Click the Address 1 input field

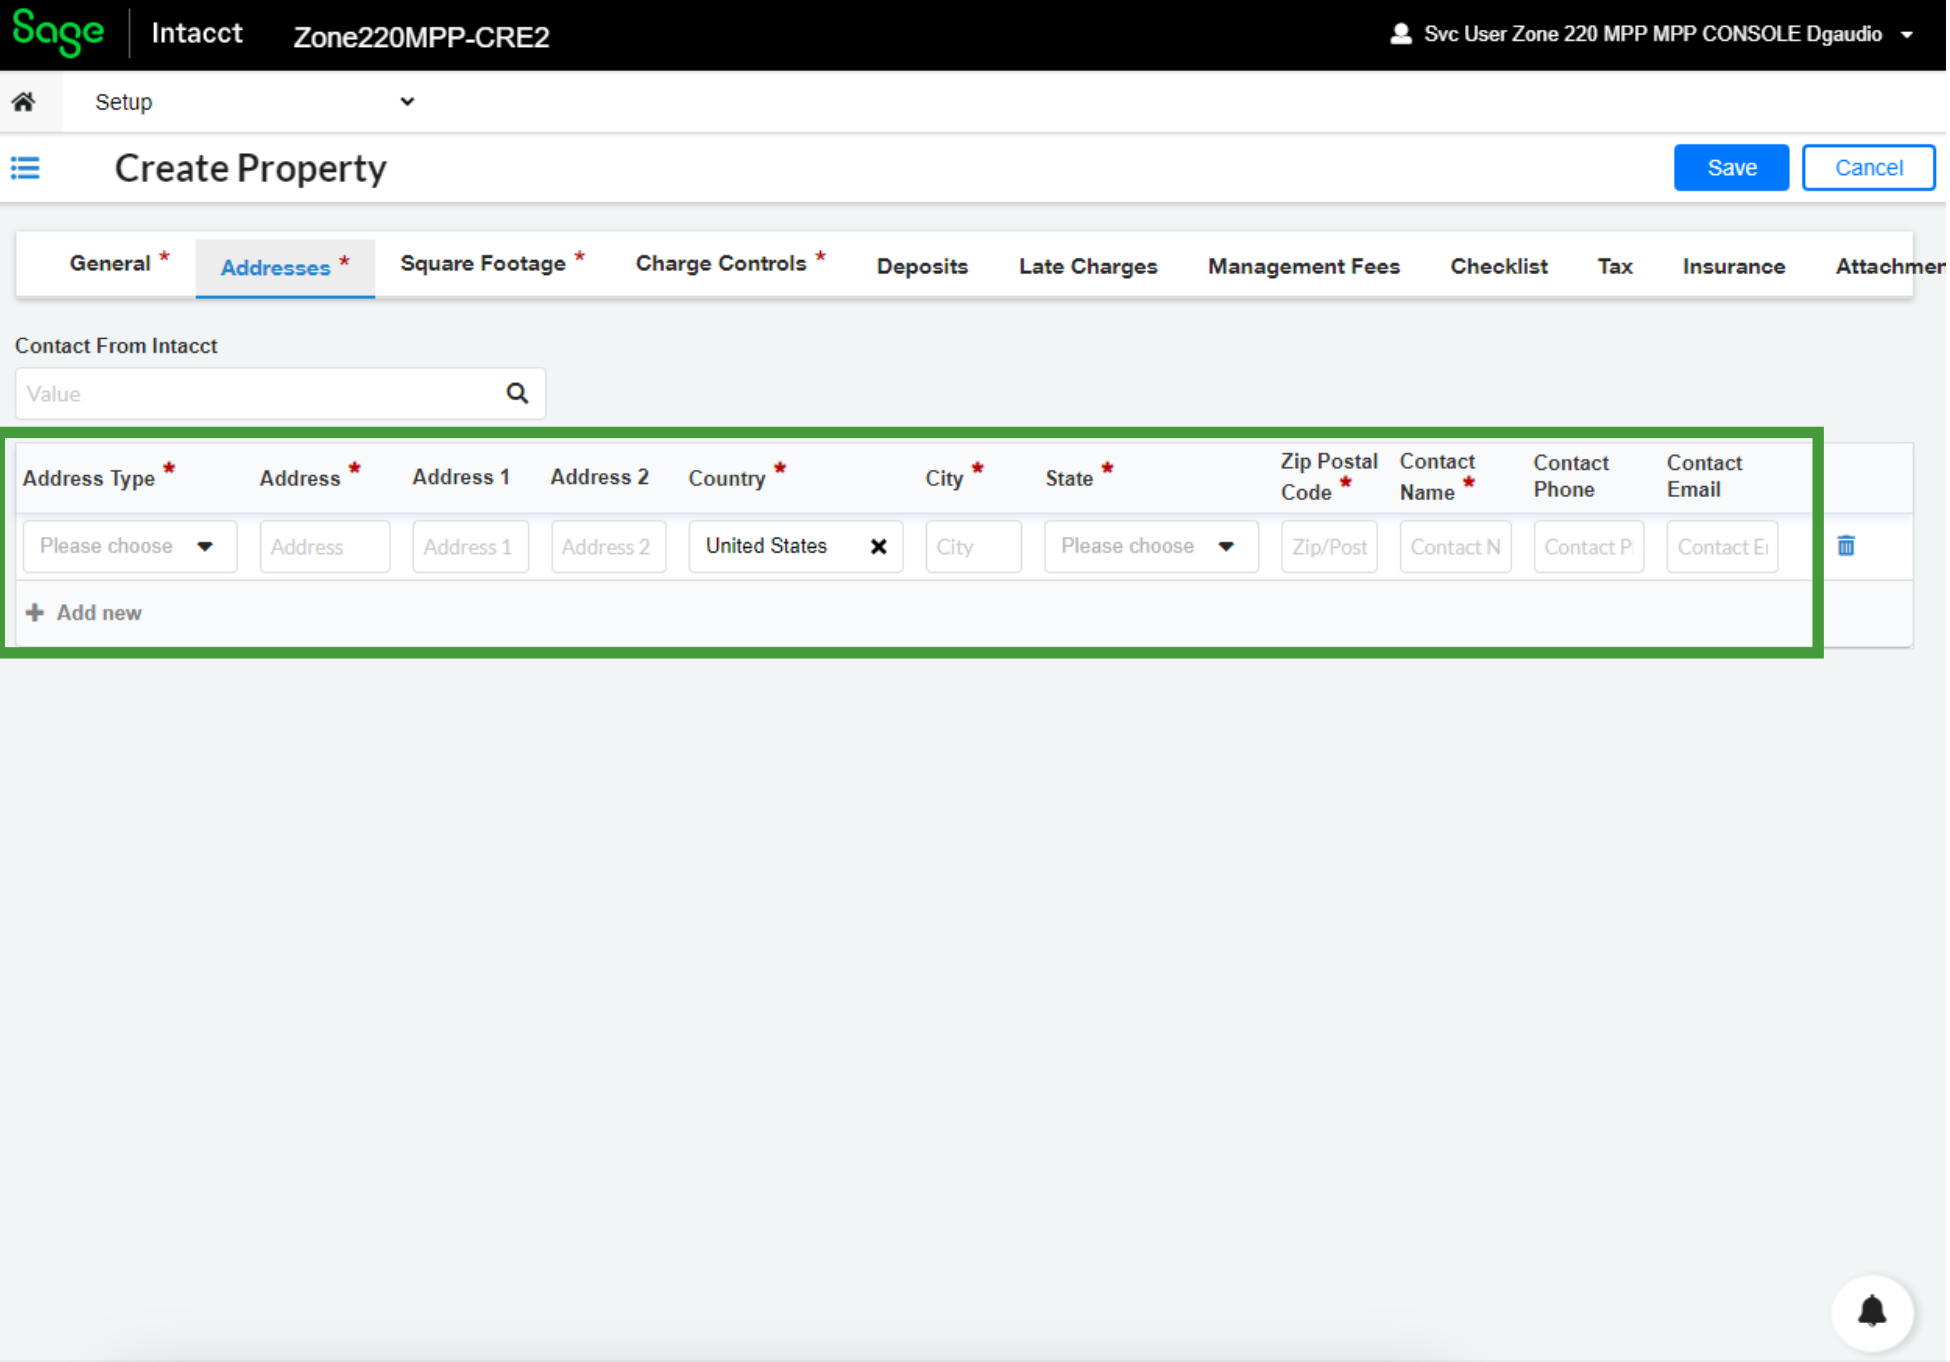click(470, 547)
